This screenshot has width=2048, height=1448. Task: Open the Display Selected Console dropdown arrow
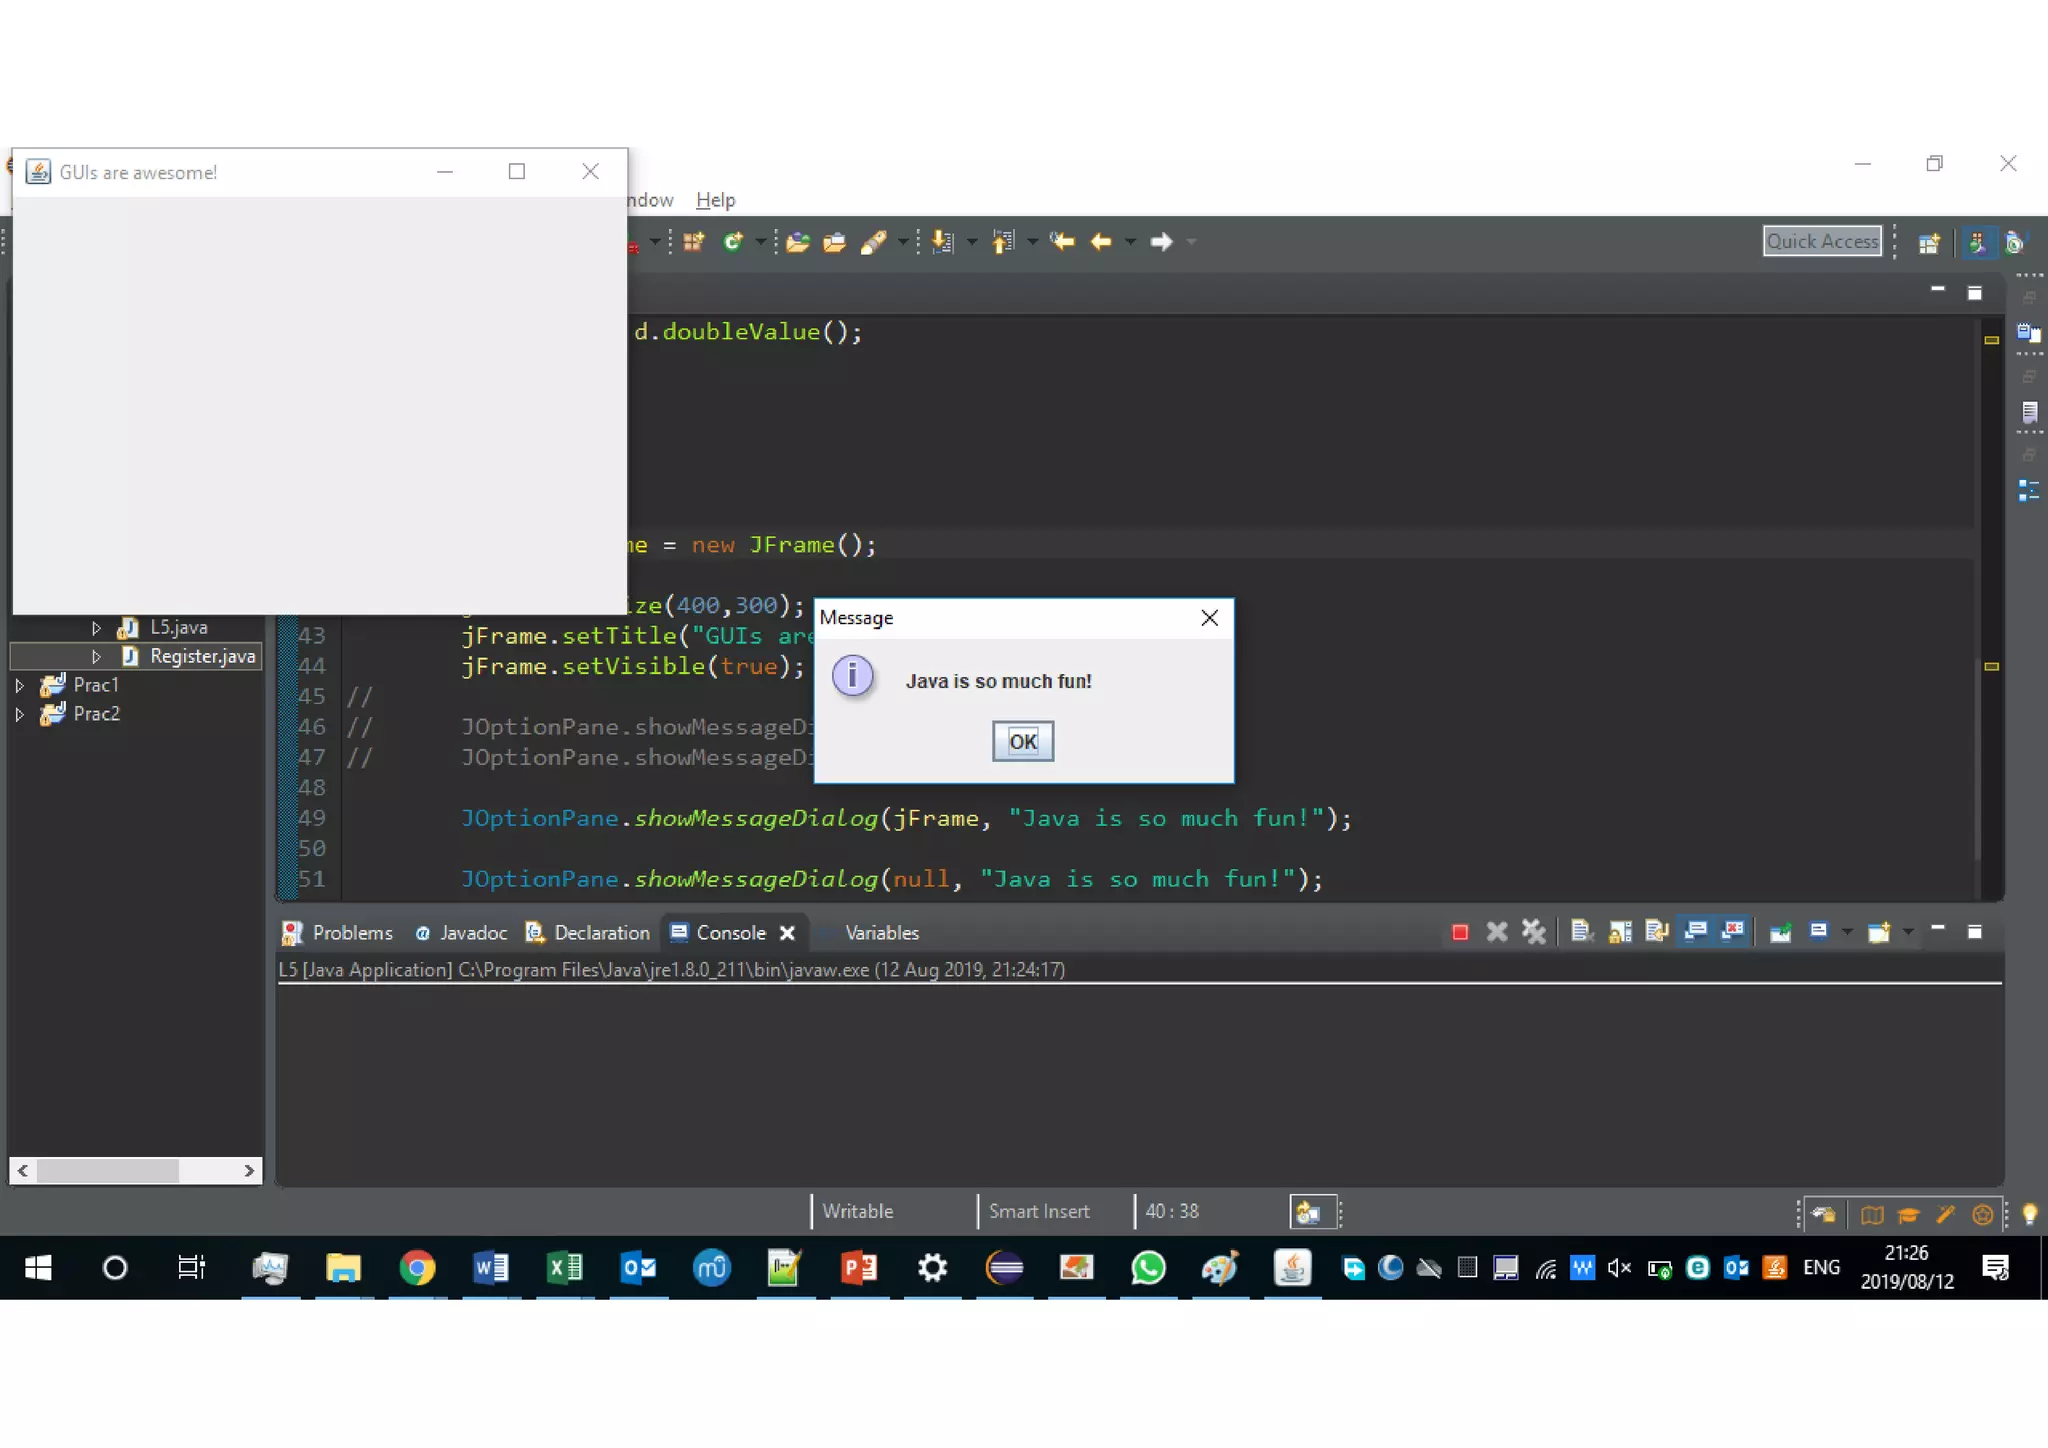point(1846,932)
